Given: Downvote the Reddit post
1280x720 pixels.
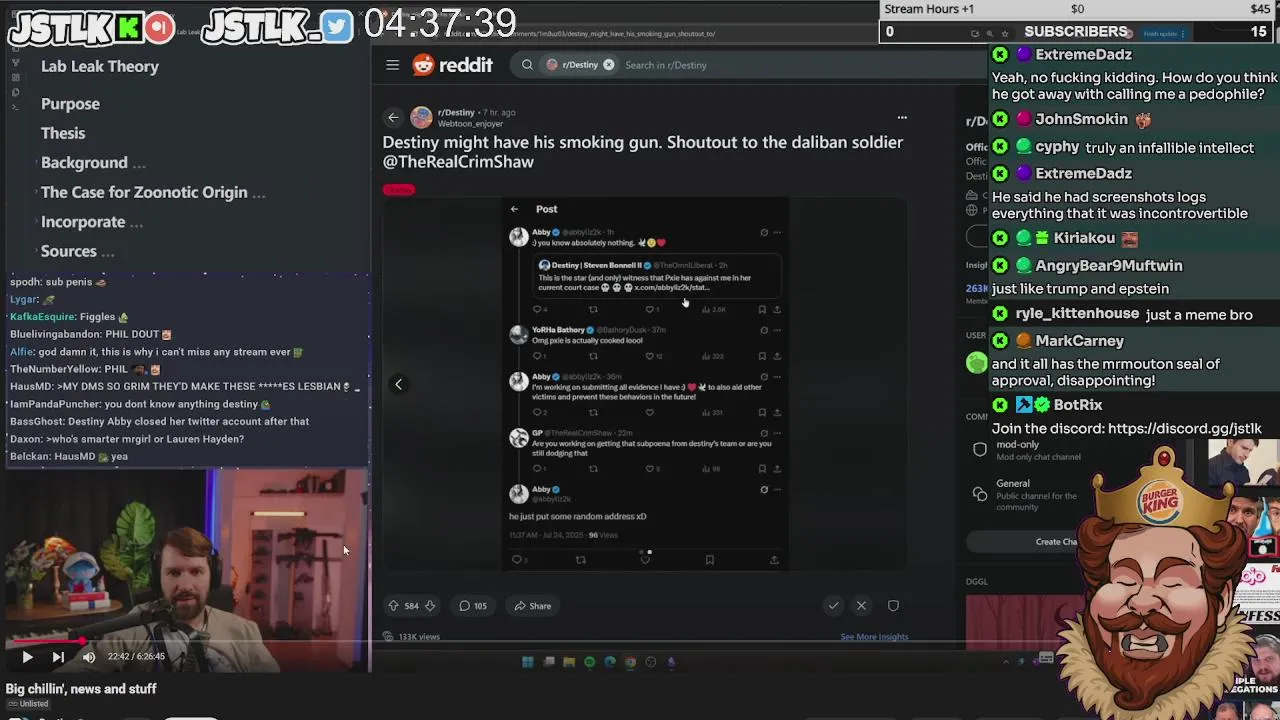Looking at the screenshot, I should point(430,606).
